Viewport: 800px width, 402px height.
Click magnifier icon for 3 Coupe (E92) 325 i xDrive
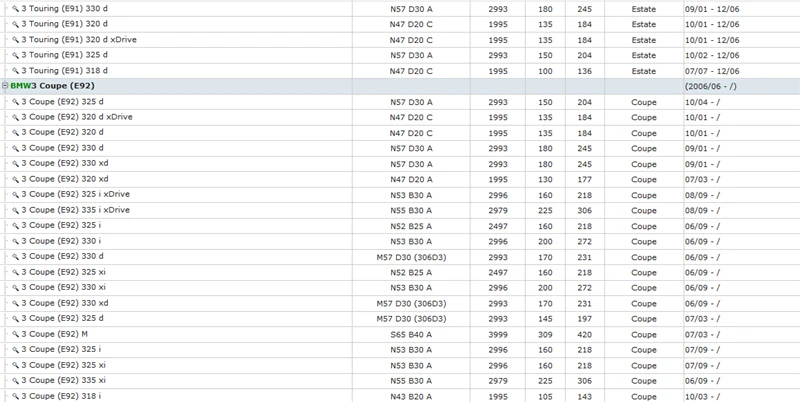tap(15, 194)
